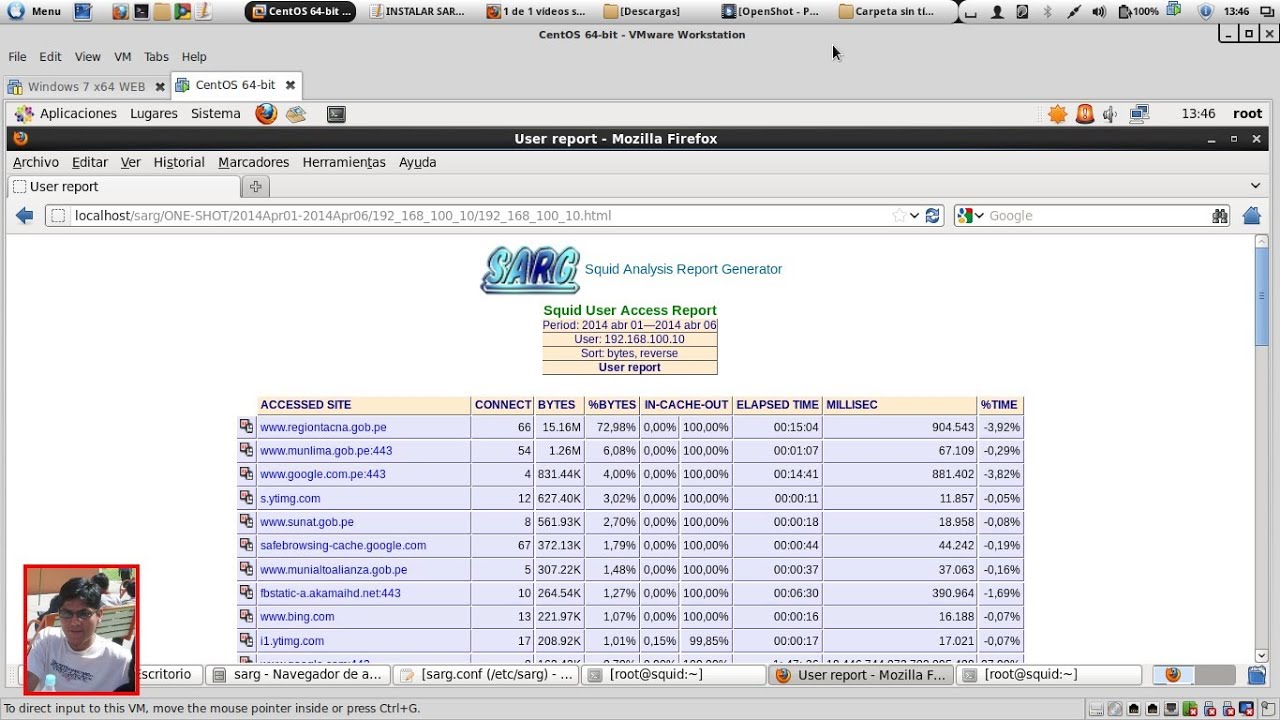
Task: Click the detail icon for www.sunat.gob.pe row
Action: [x=246, y=521]
